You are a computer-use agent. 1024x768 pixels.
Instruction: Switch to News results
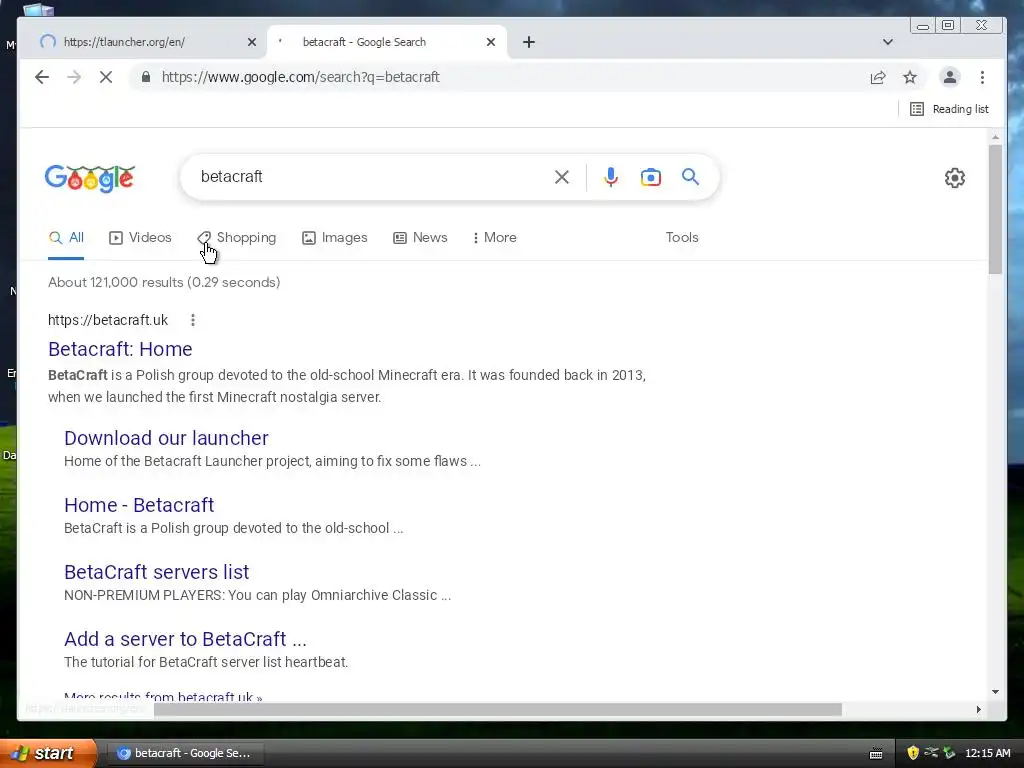coord(420,238)
